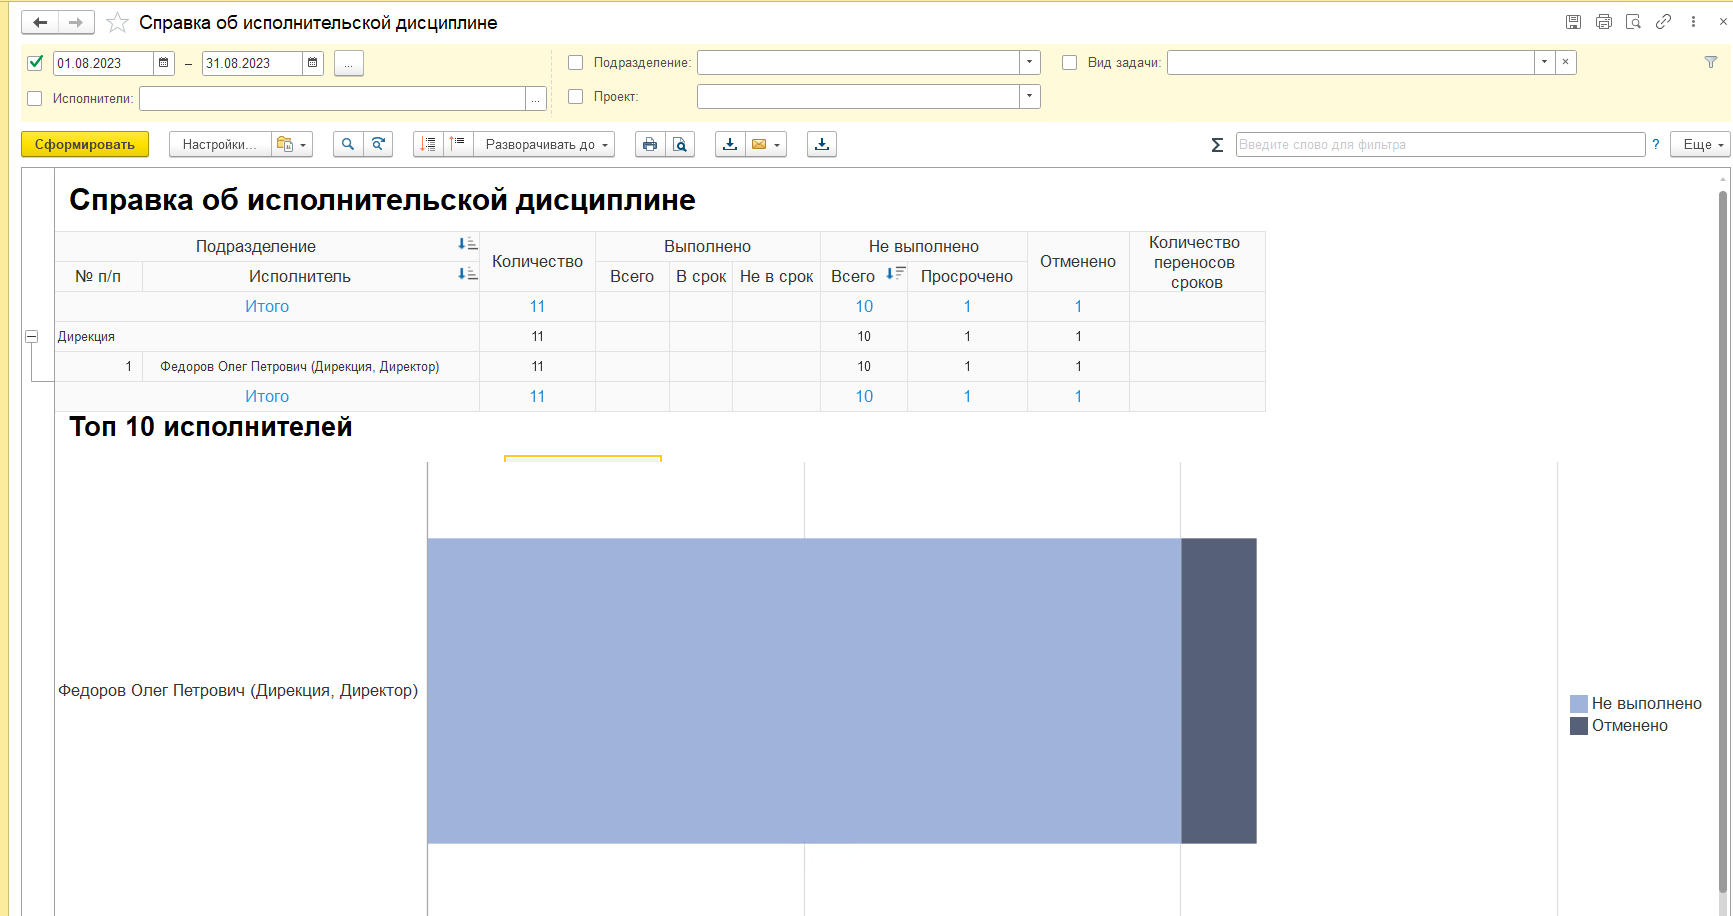
Task: Open the three-dot window menu
Action: [1693, 22]
